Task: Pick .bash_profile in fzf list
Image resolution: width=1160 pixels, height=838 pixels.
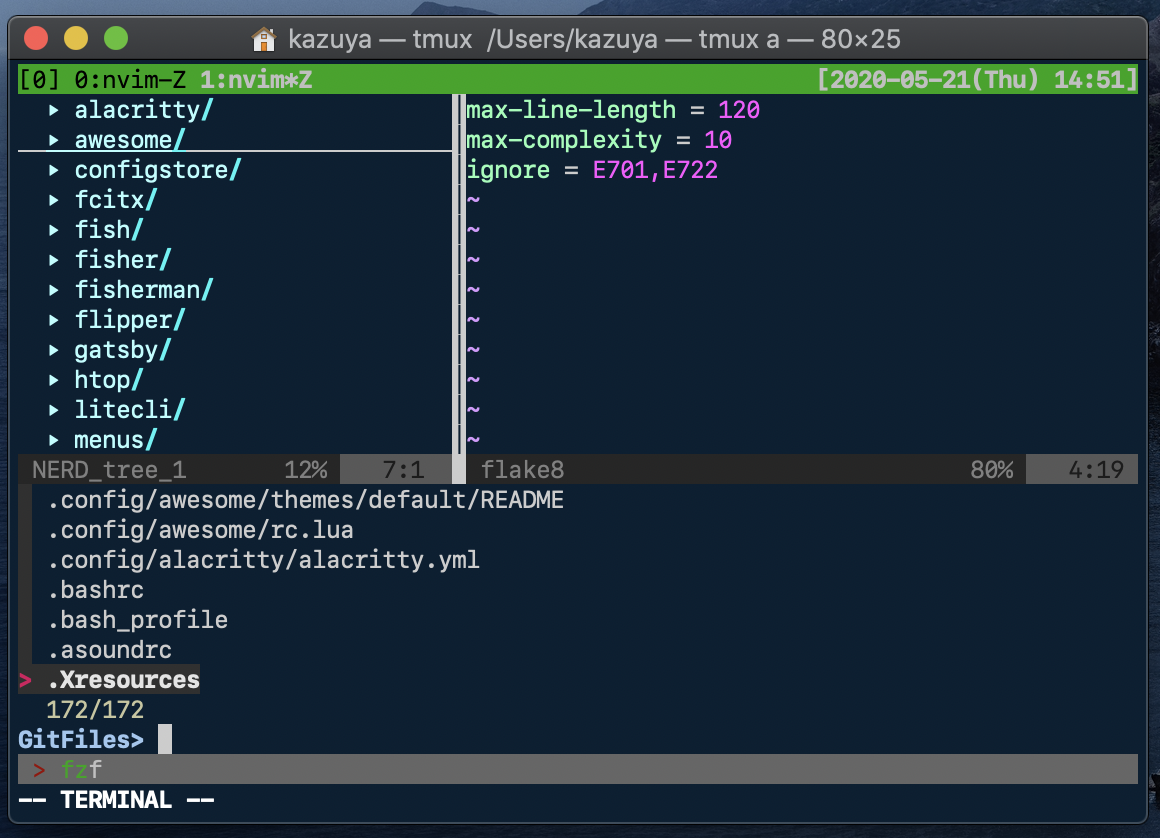Action: click(x=138, y=620)
